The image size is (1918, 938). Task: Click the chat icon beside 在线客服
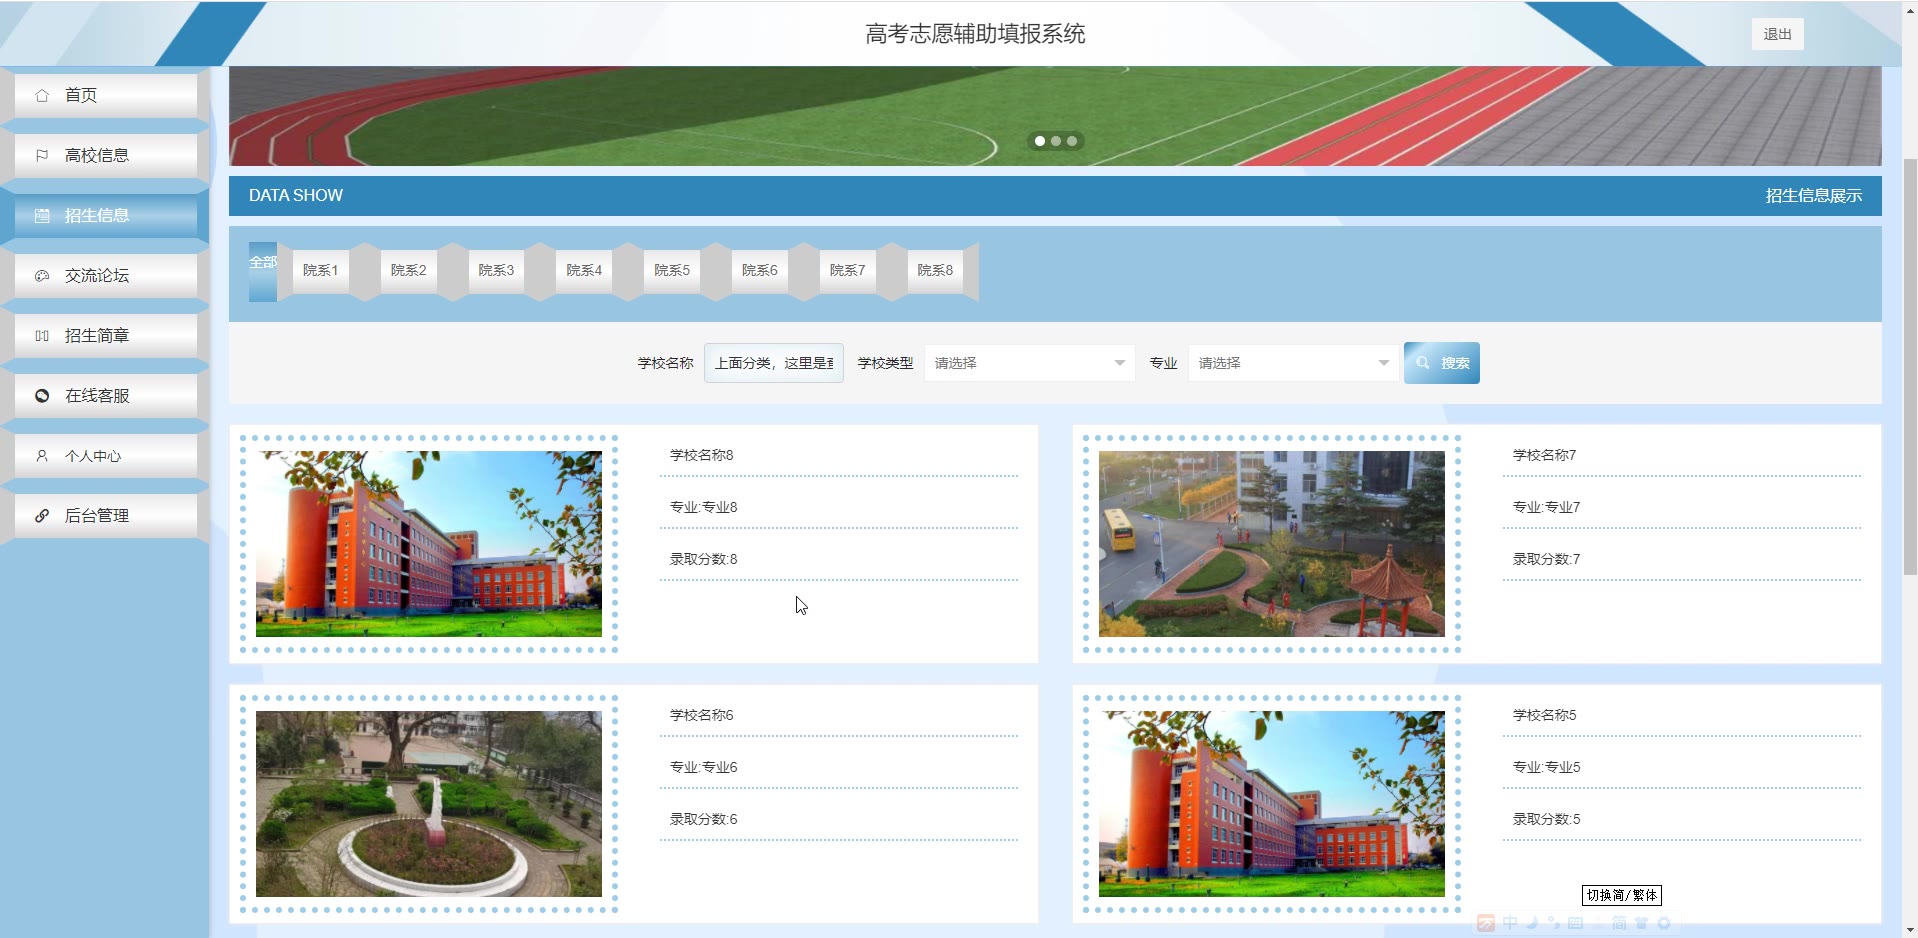[42, 396]
